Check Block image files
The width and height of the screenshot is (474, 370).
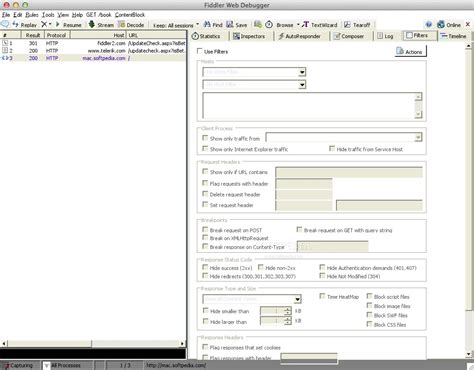[369, 305]
